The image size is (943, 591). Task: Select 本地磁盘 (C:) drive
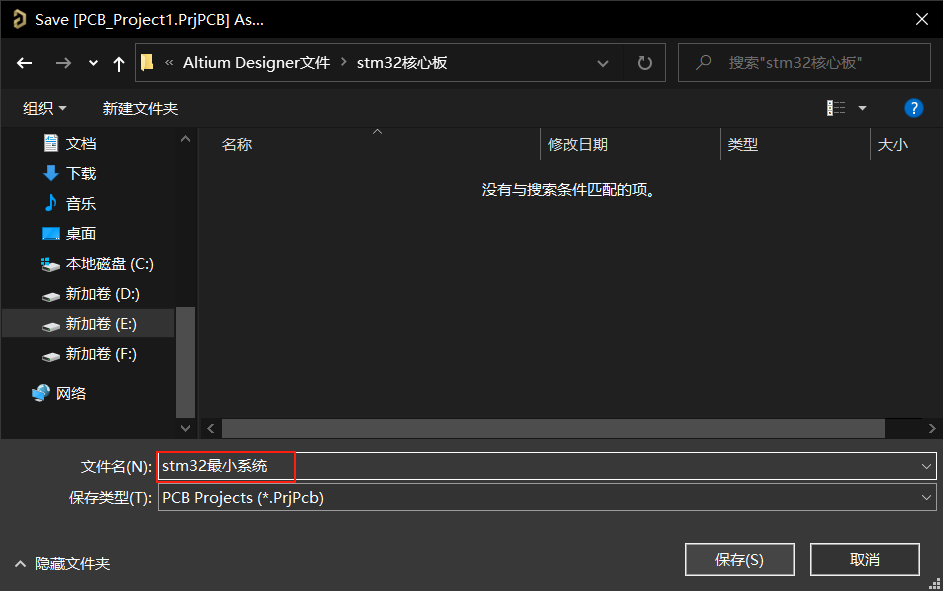coord(109,264)
